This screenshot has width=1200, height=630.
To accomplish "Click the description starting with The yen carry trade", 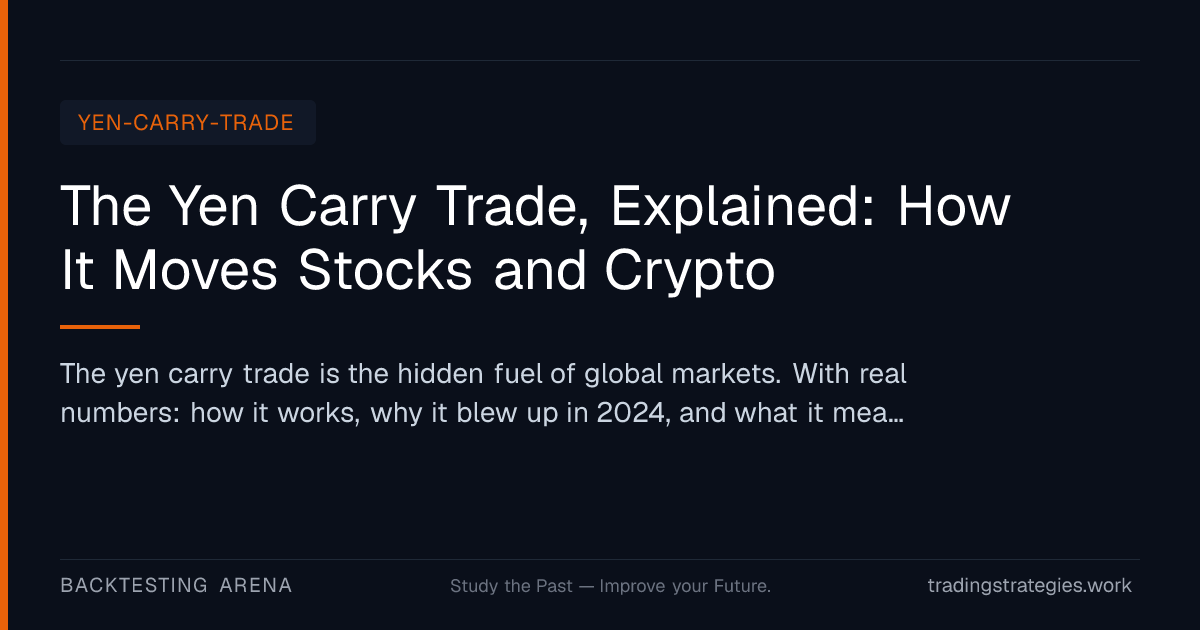I will (484, 393).
